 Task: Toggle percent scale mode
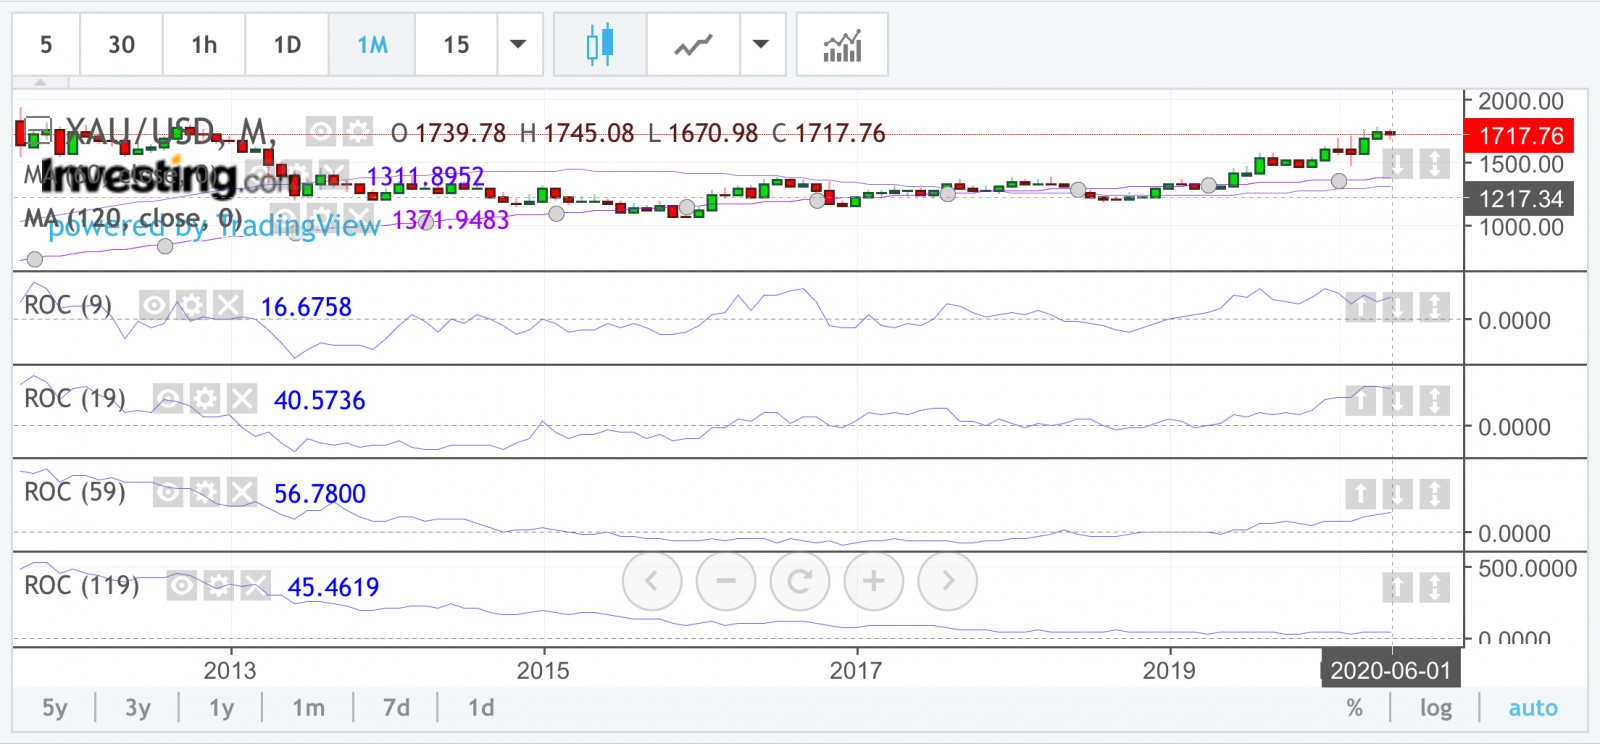tap(1354, 708)
